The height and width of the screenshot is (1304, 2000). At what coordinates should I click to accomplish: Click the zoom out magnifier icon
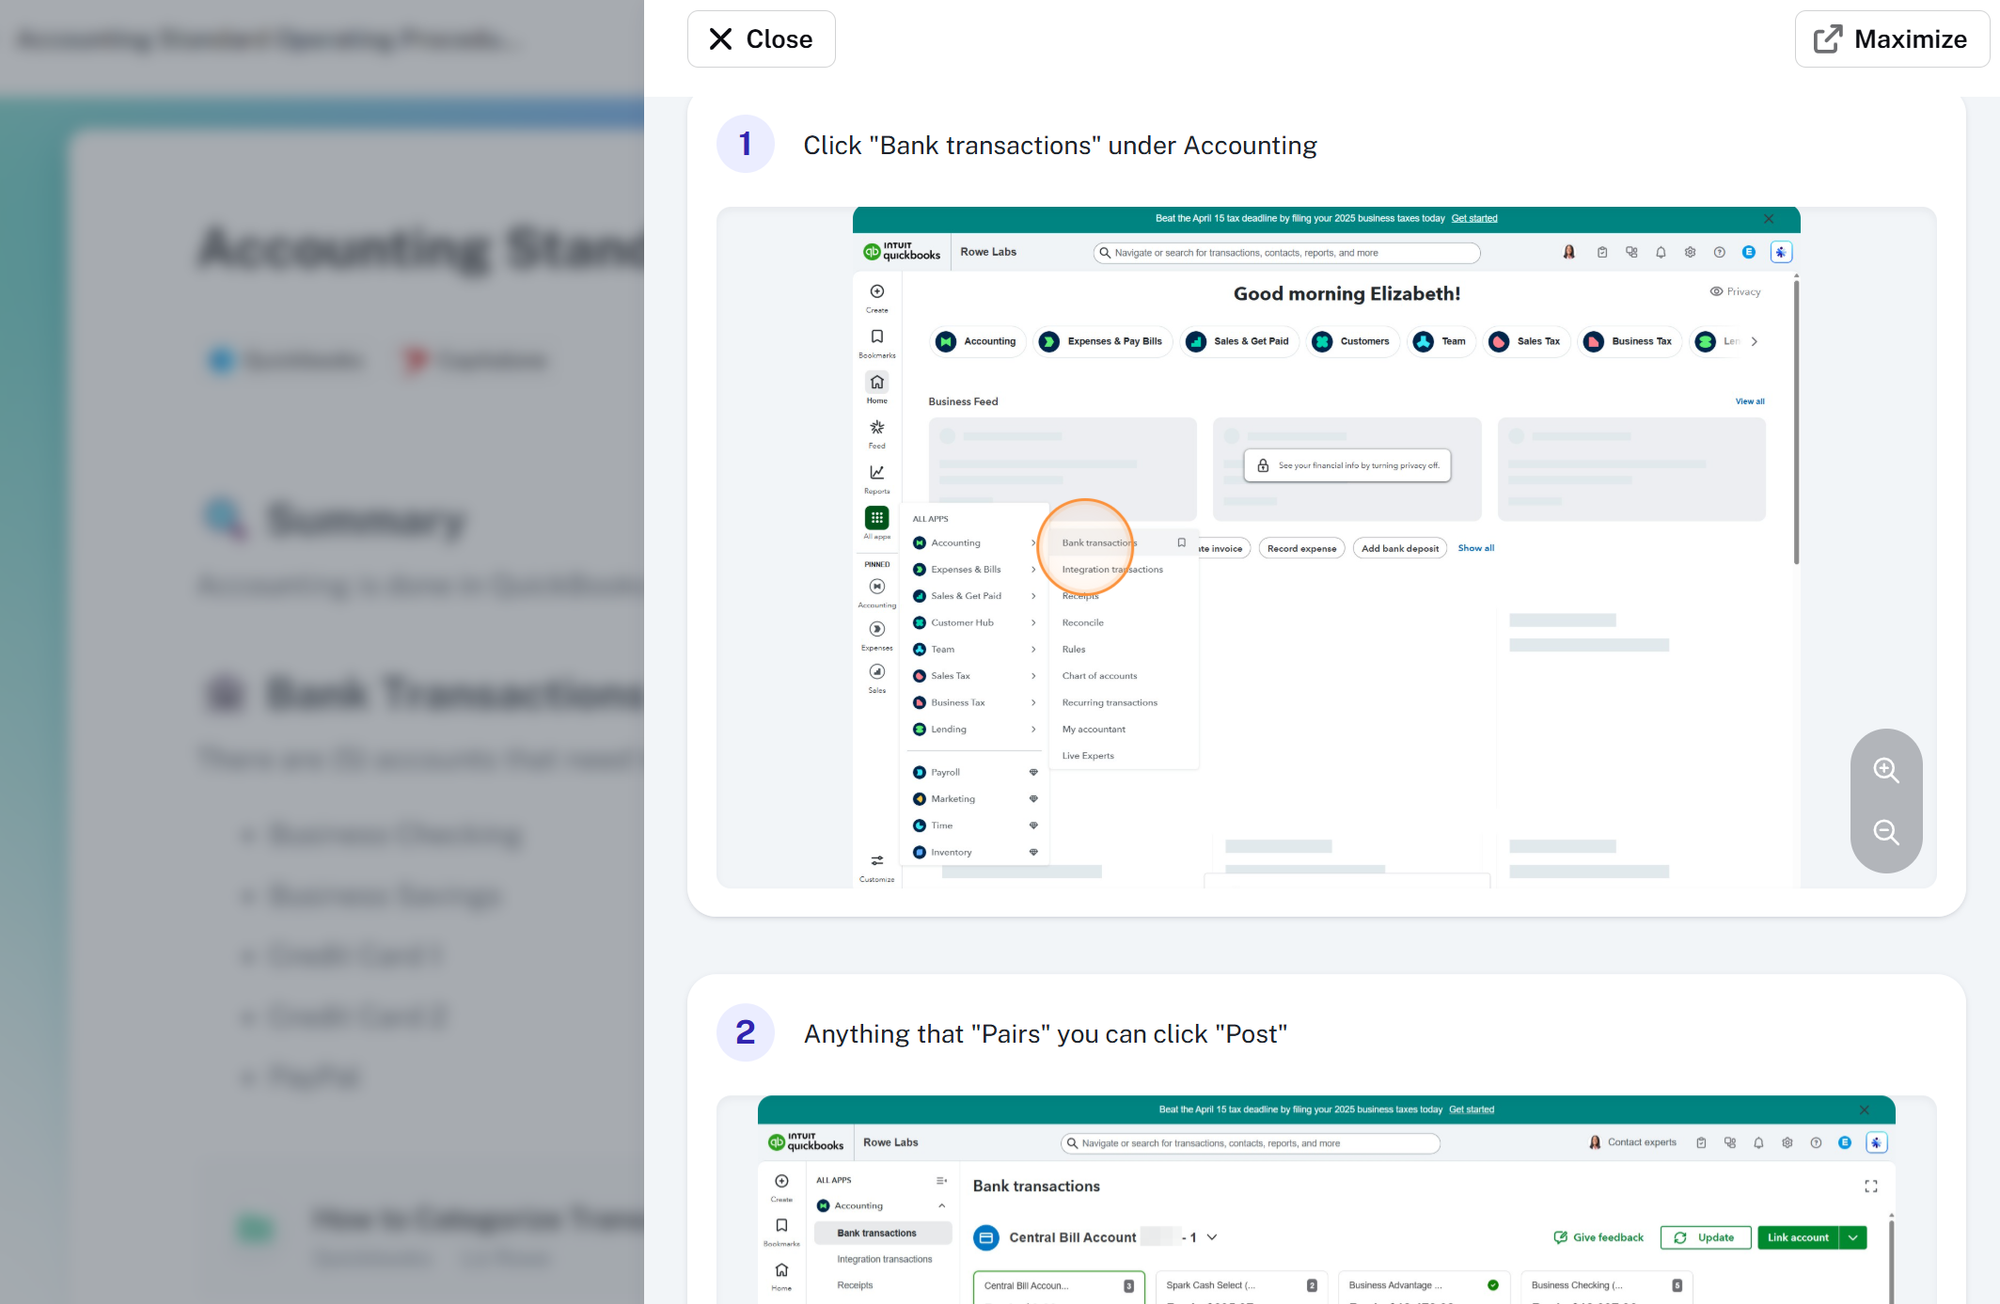1886,832
